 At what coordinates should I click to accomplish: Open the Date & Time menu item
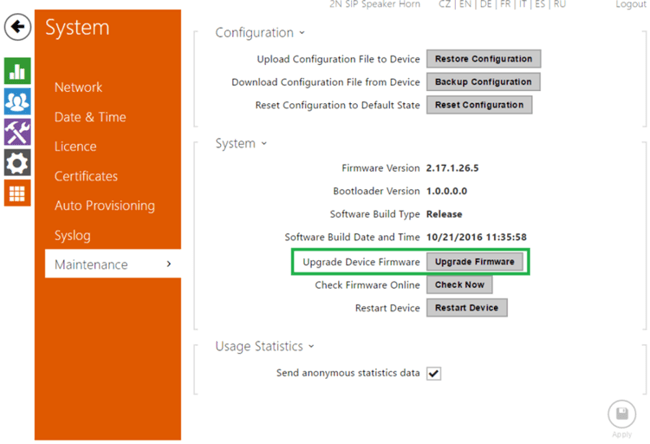pyautogui.click(x=90, y=117)
